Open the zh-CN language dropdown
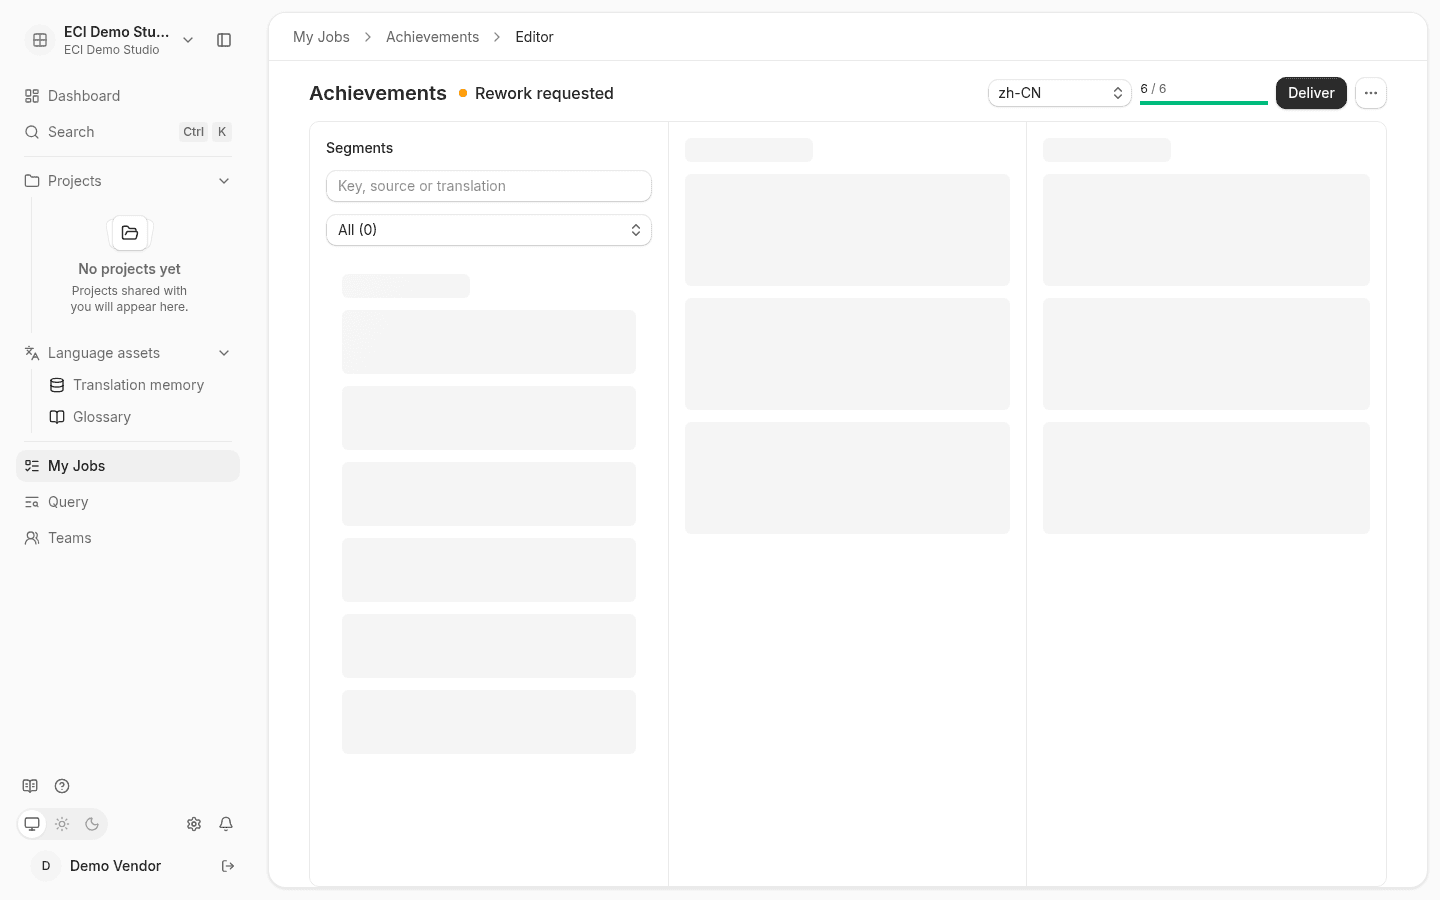This screenshot has width=1440, height=900. [x=1060, y=93]
